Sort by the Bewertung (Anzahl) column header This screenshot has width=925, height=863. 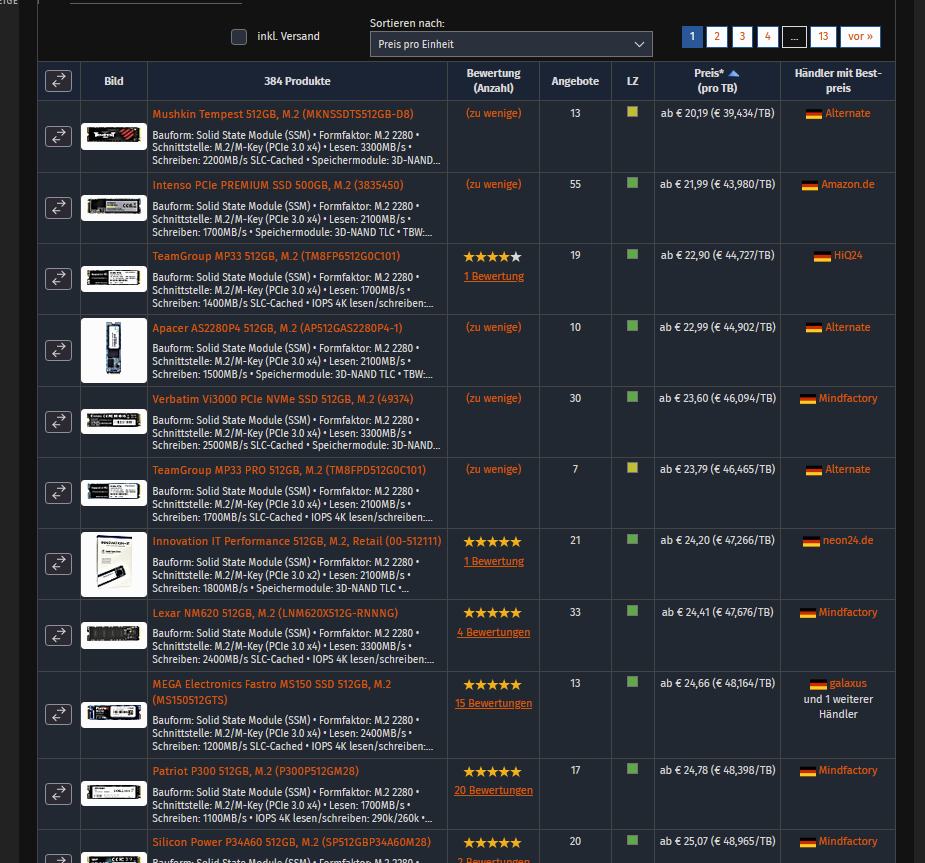[x=493, y=81]
